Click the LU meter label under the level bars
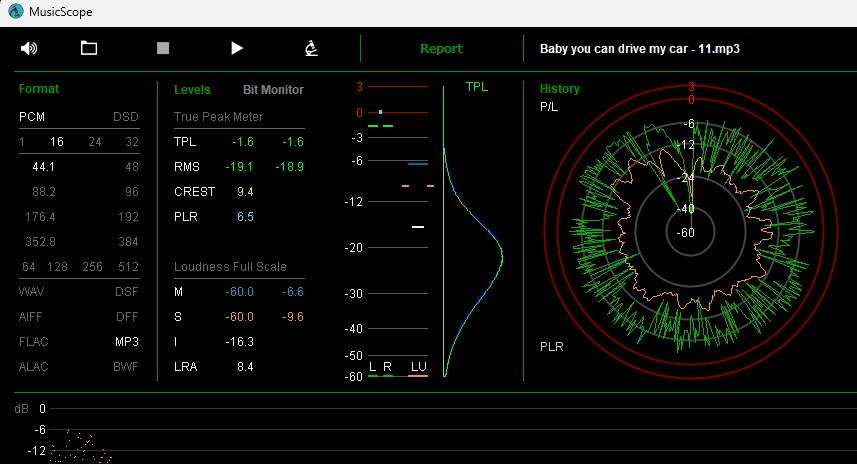The image size is (857, 464). pos(418,367)
